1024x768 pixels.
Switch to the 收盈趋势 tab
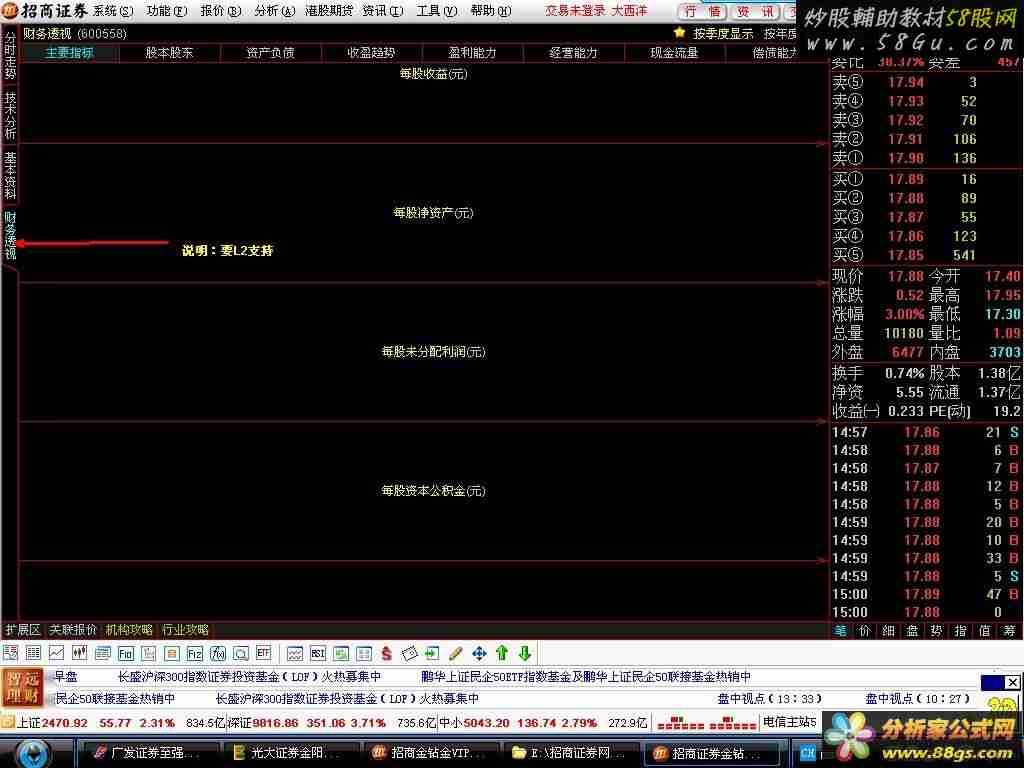point(372,53)
